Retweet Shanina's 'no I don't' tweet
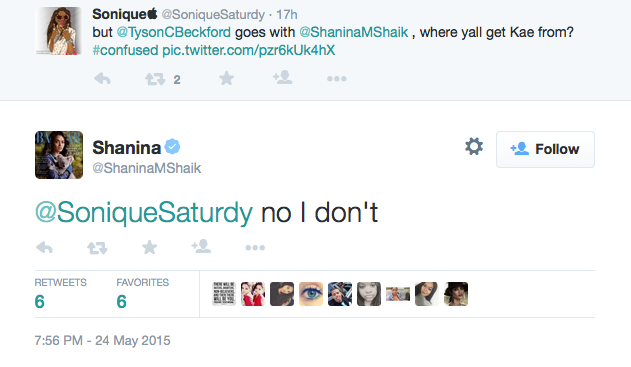The height and width of the screenshot is (367, 631). pos(97,248)
